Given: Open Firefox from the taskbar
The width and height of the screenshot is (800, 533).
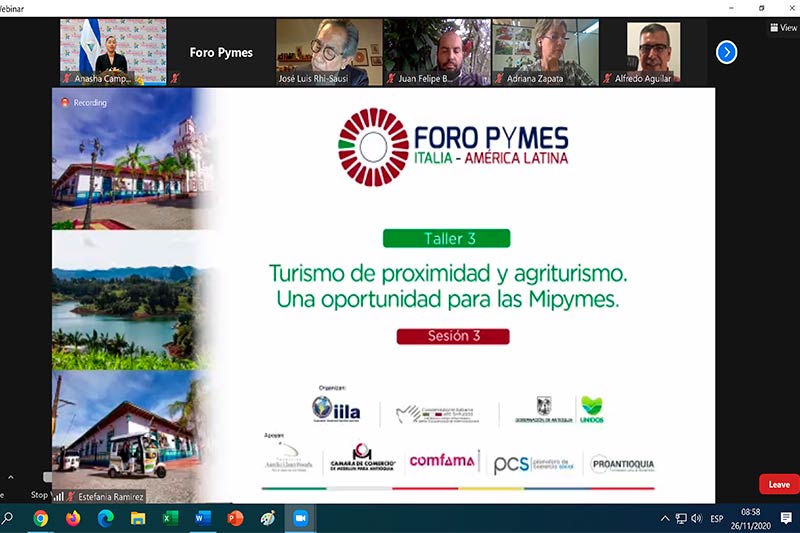Looking at the screenshot, I should (x=73, y=519).
